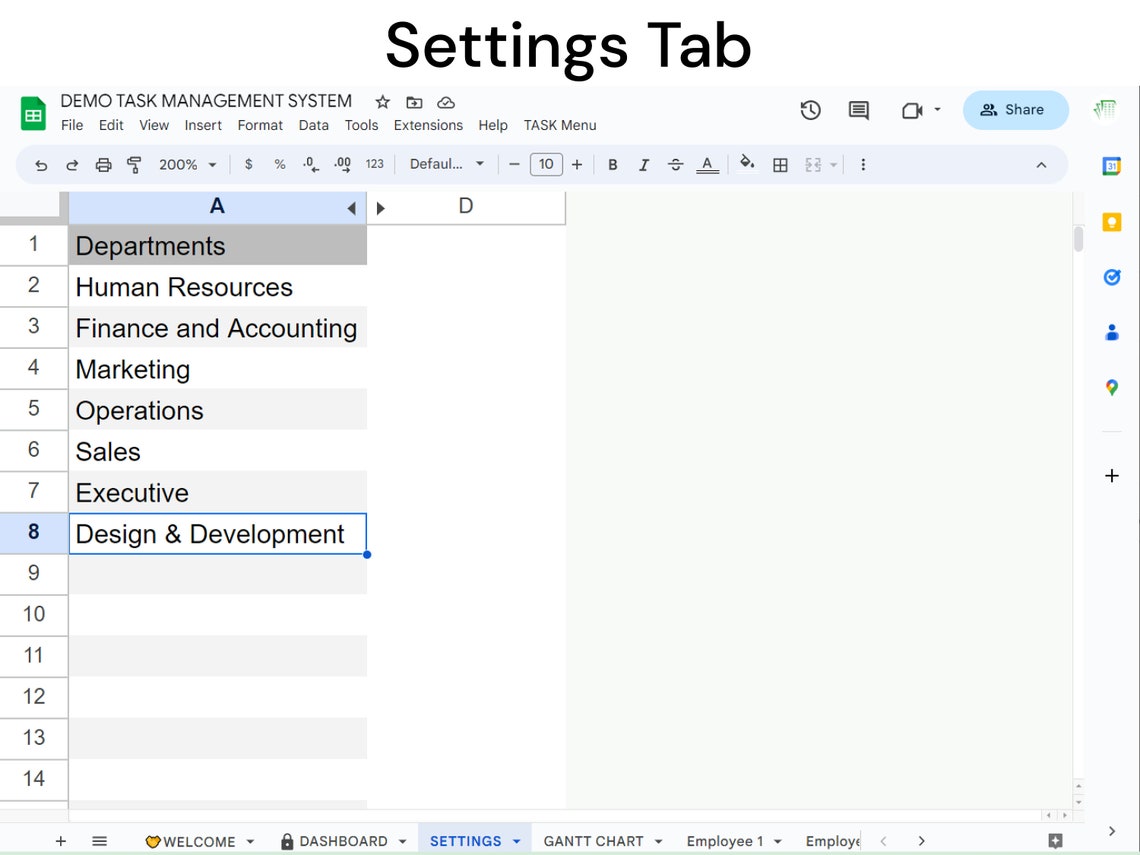Switch to the GANTT CHART tab
The image size is (1140, 855).
(594, 841)
